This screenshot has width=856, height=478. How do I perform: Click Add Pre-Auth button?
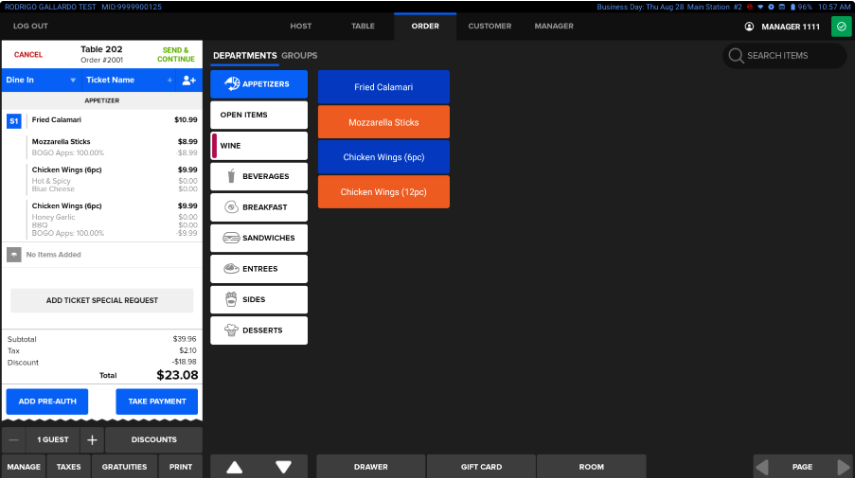coord(47,402)
